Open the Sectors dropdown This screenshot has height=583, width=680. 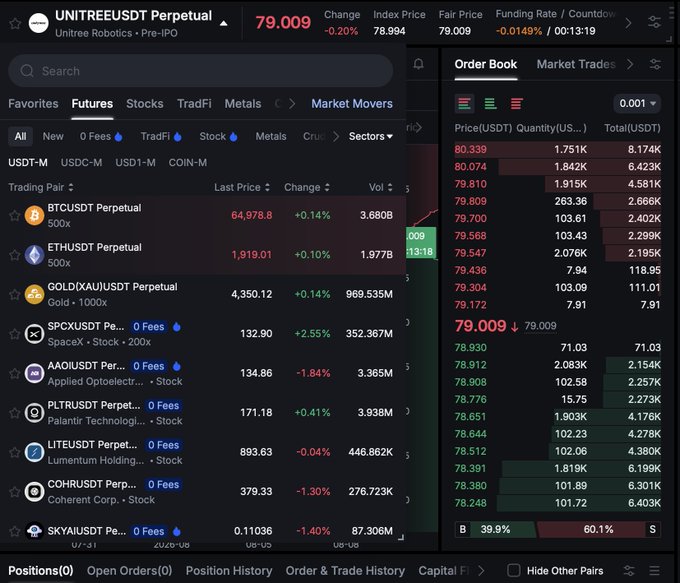pyautogui.click(x=371, y=136)
